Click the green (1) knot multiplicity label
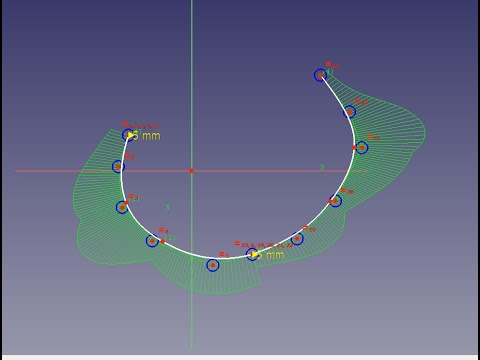This screenshot has height=360, width=480. (x=170, y=238)
